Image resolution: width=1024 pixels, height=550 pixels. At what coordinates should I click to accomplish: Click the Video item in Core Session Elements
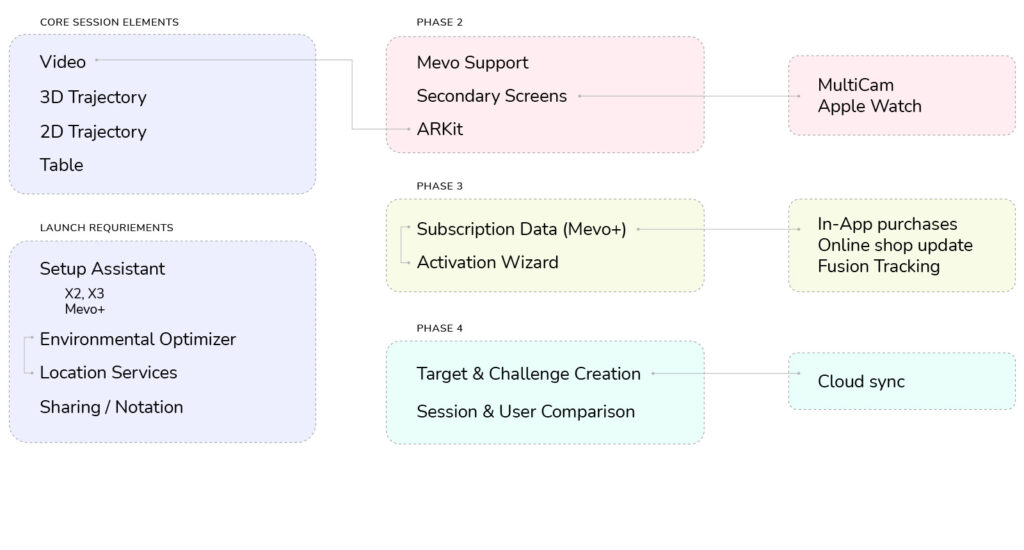pos(63,62)
